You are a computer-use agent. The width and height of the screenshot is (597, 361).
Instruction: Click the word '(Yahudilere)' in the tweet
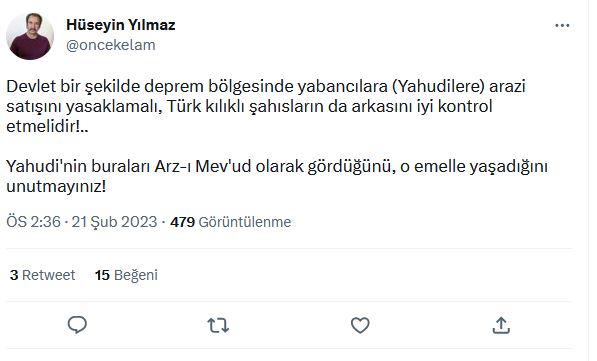tap(438, 86)
